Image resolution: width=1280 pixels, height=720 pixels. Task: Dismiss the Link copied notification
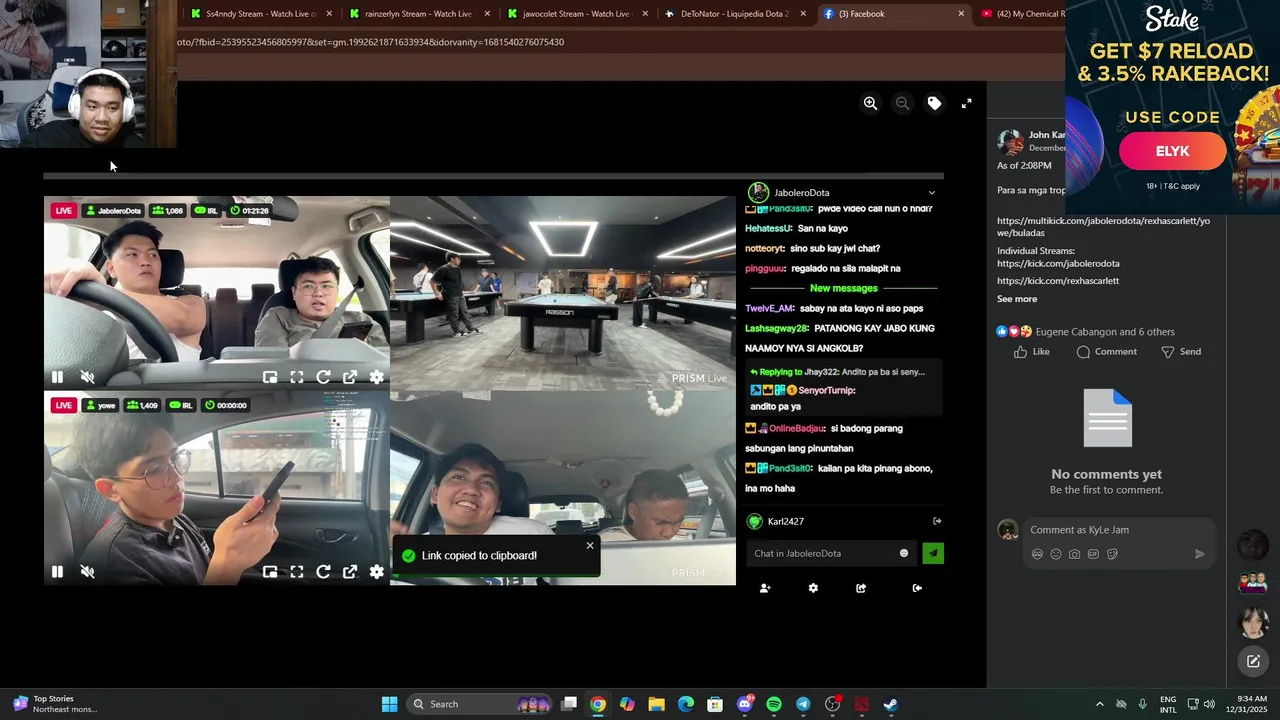[590, 545]
